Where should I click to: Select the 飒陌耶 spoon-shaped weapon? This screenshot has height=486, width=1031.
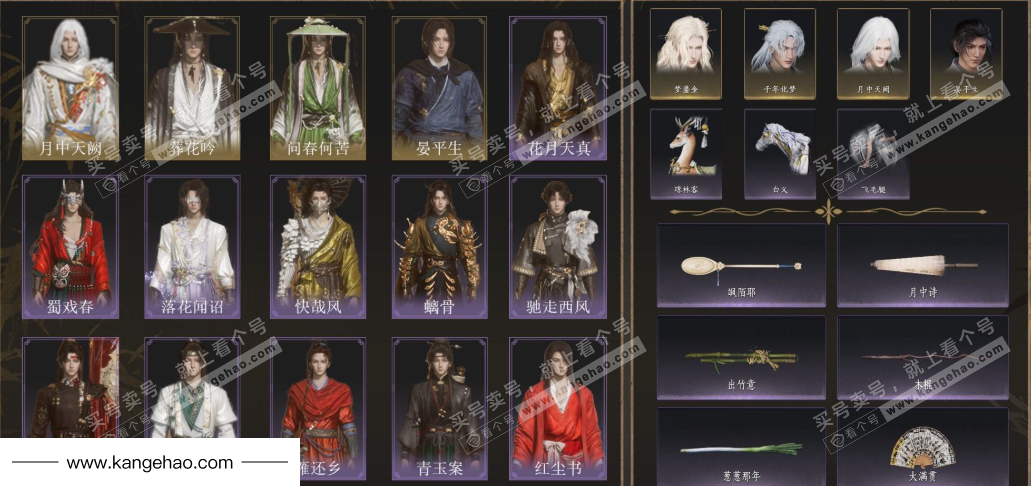pos(742,265)
